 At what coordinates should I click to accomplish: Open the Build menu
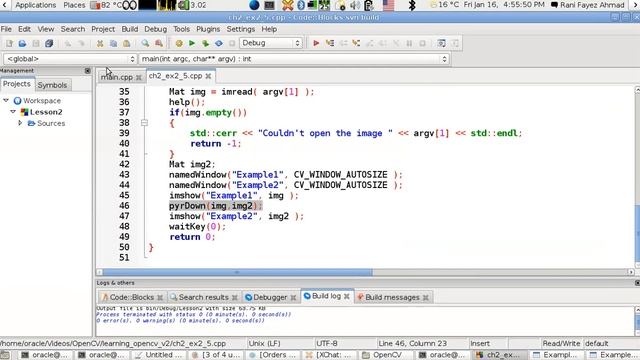click(x=130, y=29)
